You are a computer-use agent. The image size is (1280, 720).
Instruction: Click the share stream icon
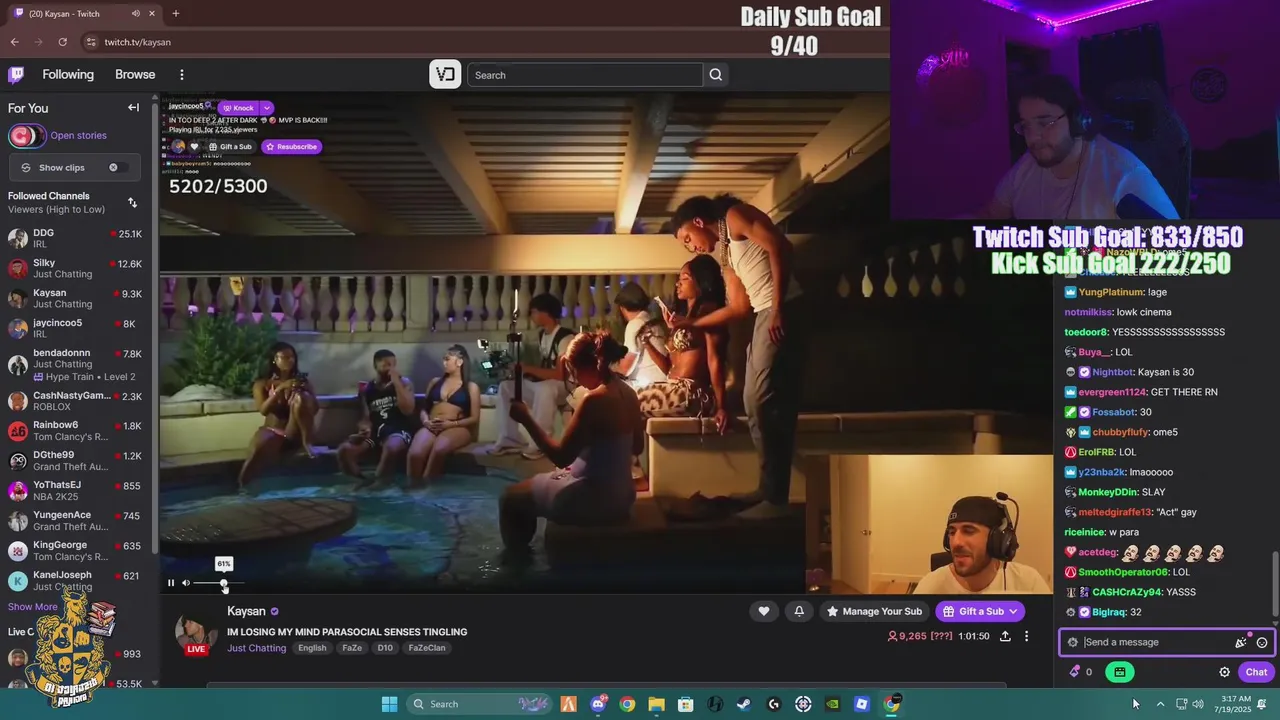[1005, 636]
